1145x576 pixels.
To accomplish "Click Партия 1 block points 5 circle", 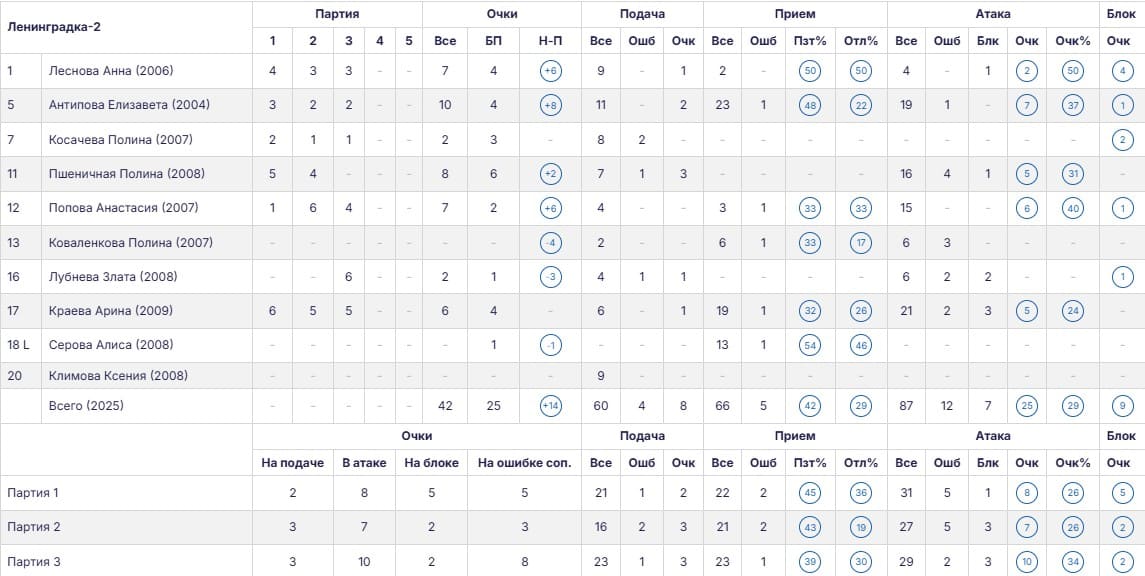I will point(1122,493).
